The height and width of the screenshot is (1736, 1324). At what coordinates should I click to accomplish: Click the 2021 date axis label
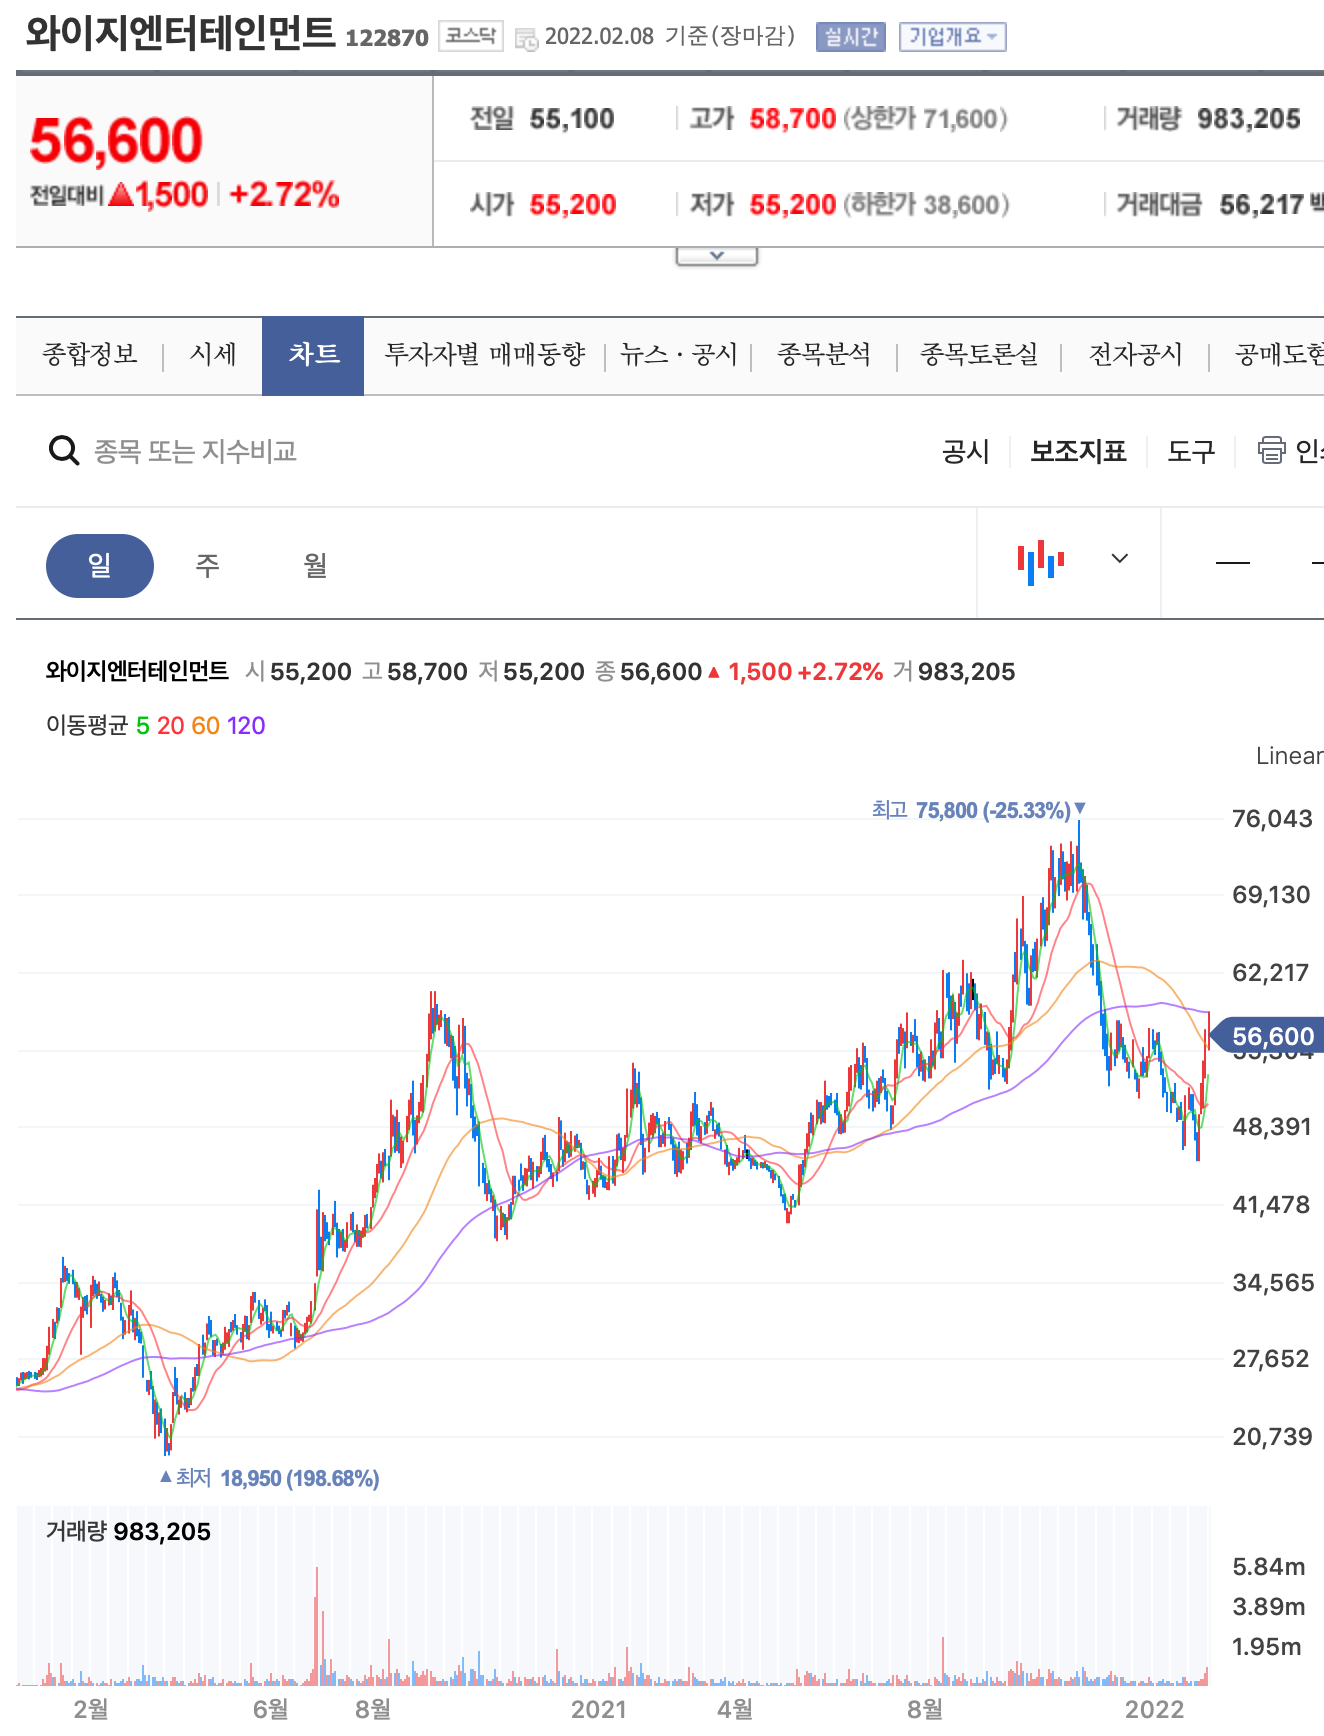pos(598,1709)
